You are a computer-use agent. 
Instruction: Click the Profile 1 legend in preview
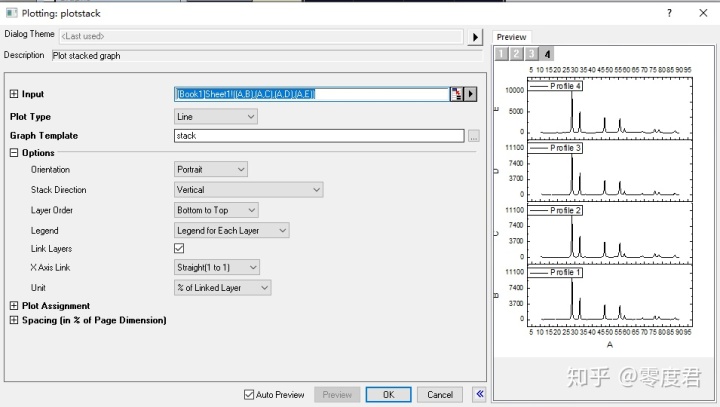(555, 272)
